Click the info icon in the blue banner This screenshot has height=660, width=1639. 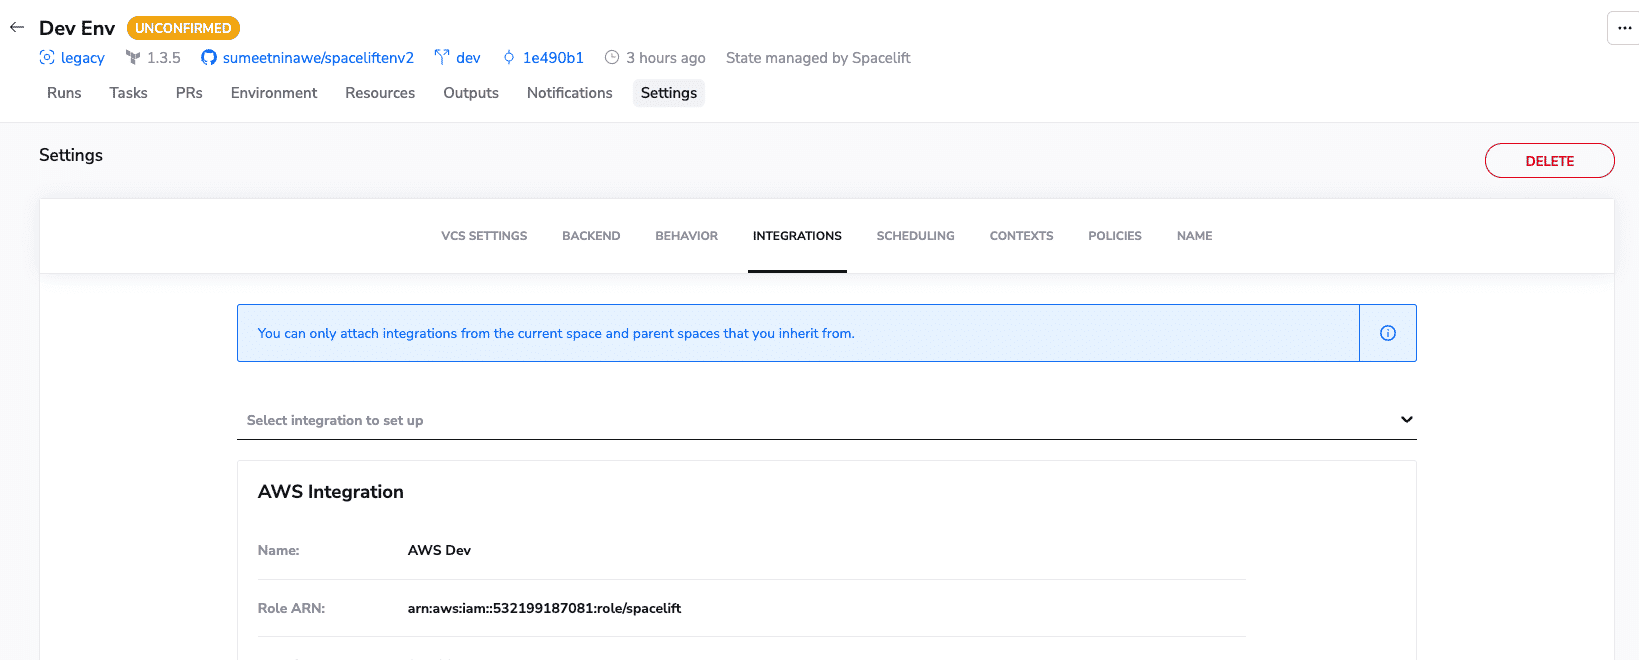(x=1388, y=333)
